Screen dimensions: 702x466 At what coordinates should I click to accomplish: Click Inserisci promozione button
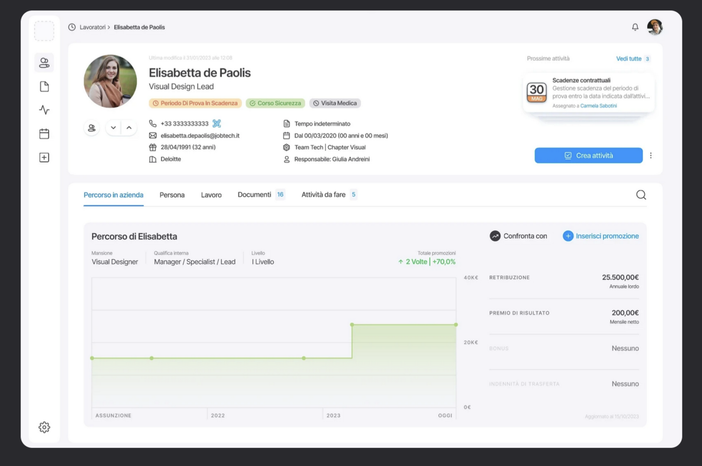pyautogui.click(x=600, y=236)
